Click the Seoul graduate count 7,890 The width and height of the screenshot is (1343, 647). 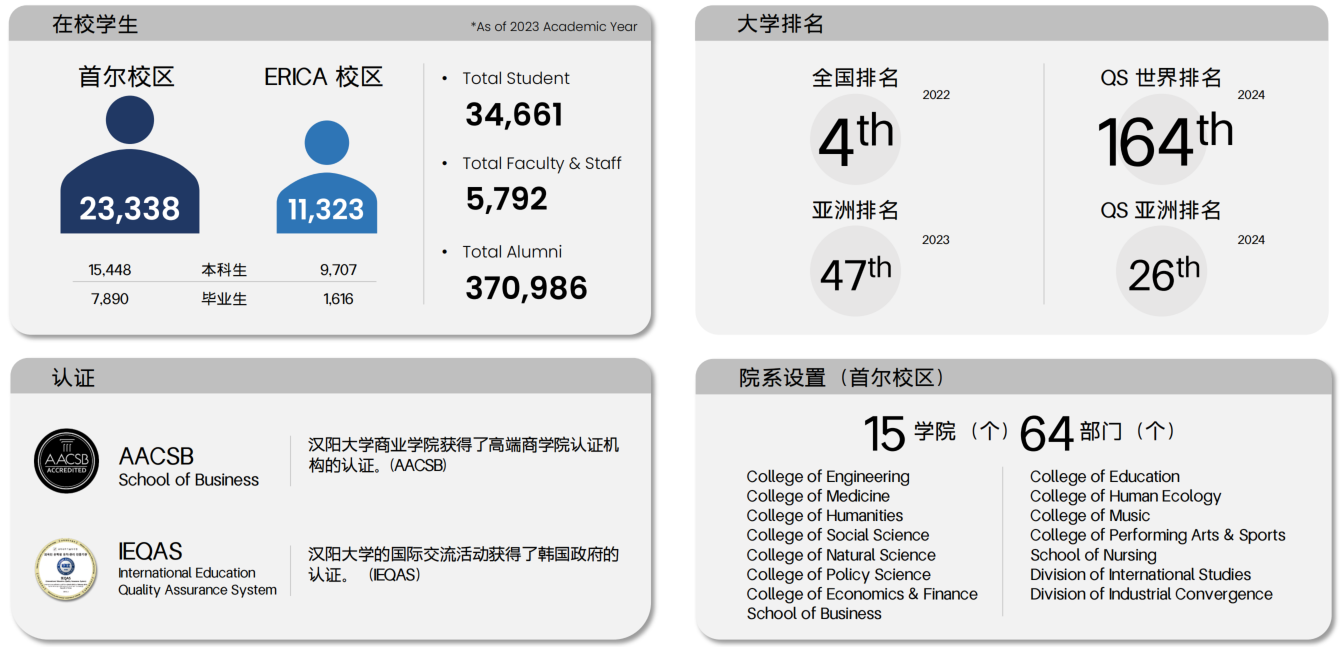[110, 299]
